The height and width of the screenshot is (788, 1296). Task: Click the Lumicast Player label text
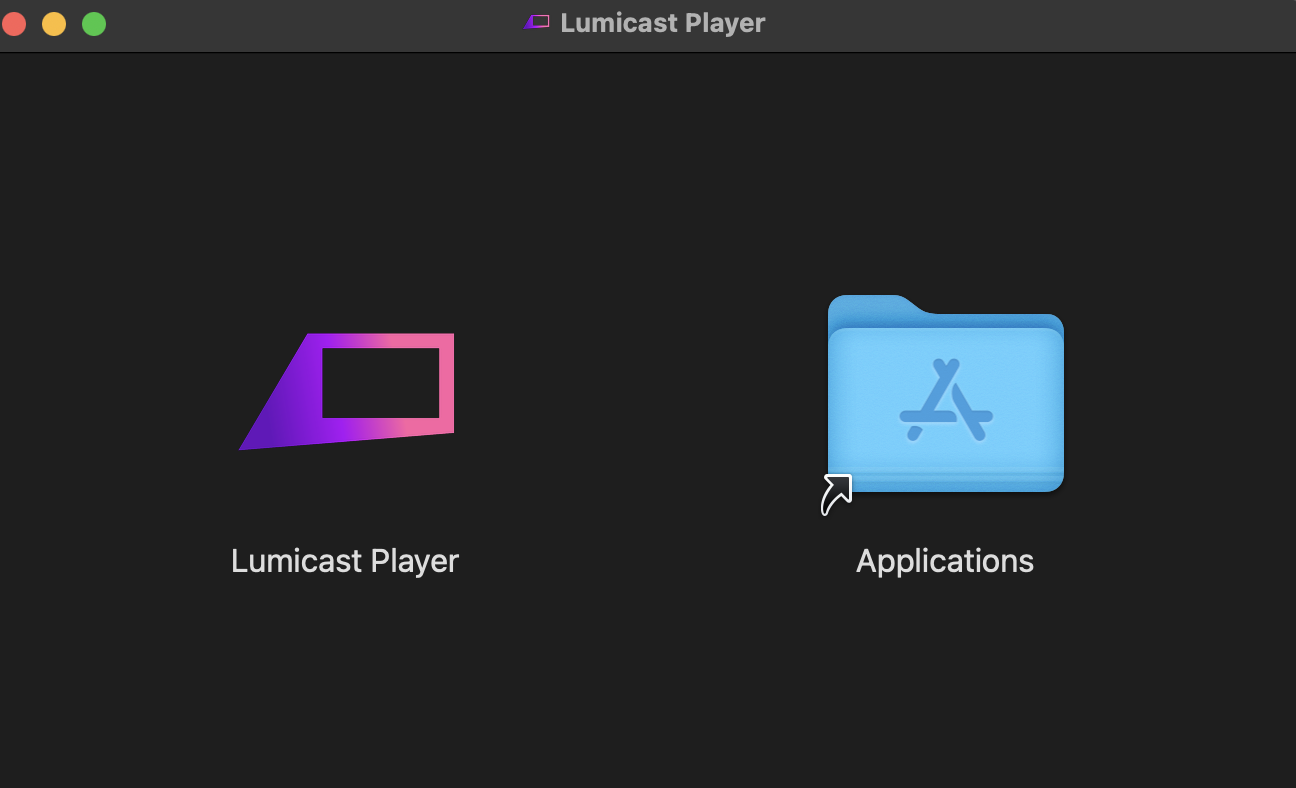tap(345, 560)
